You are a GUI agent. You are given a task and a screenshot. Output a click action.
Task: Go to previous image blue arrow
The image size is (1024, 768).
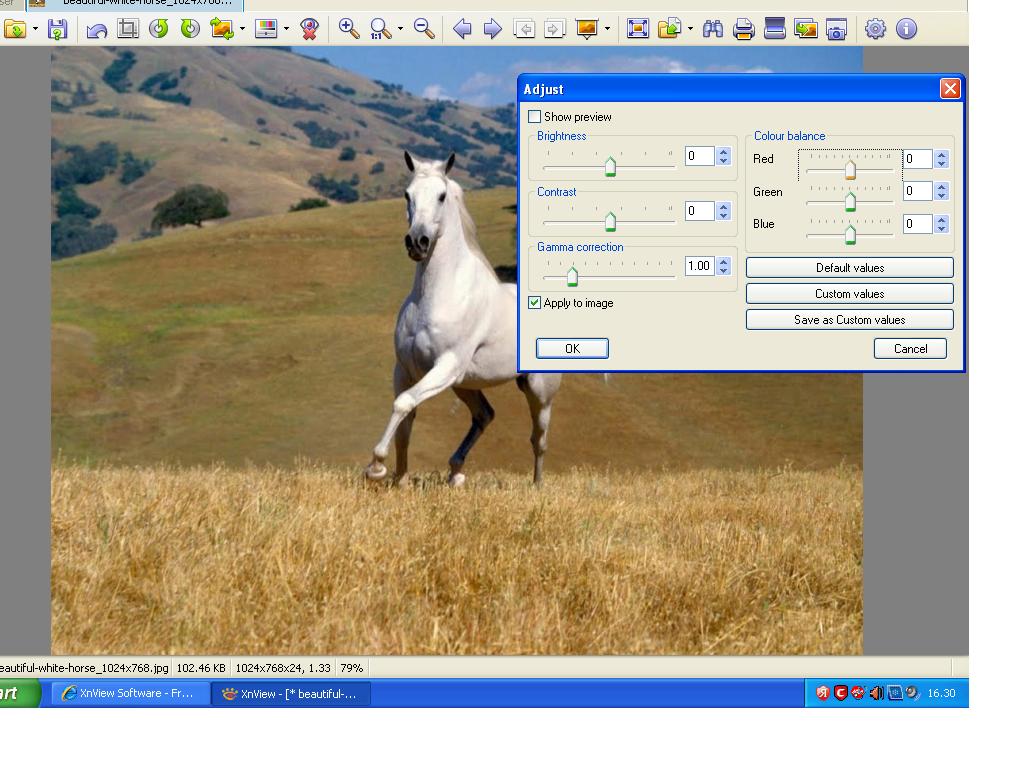coord(462,29)
